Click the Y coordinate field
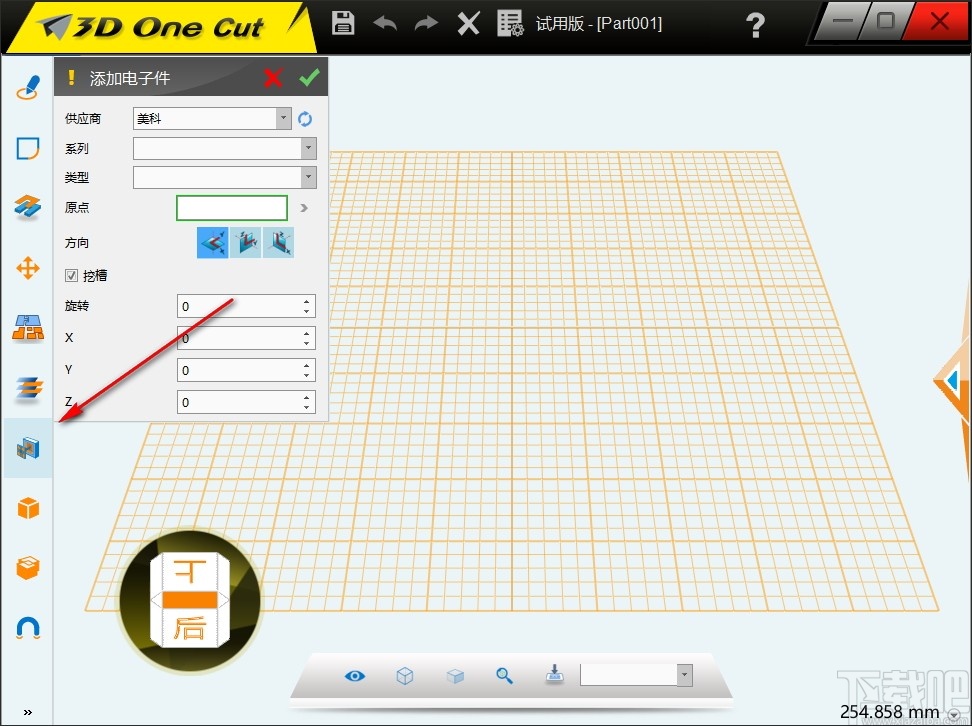Image resolution: width=972 pixels, height=726 pixels. [239, 370]
